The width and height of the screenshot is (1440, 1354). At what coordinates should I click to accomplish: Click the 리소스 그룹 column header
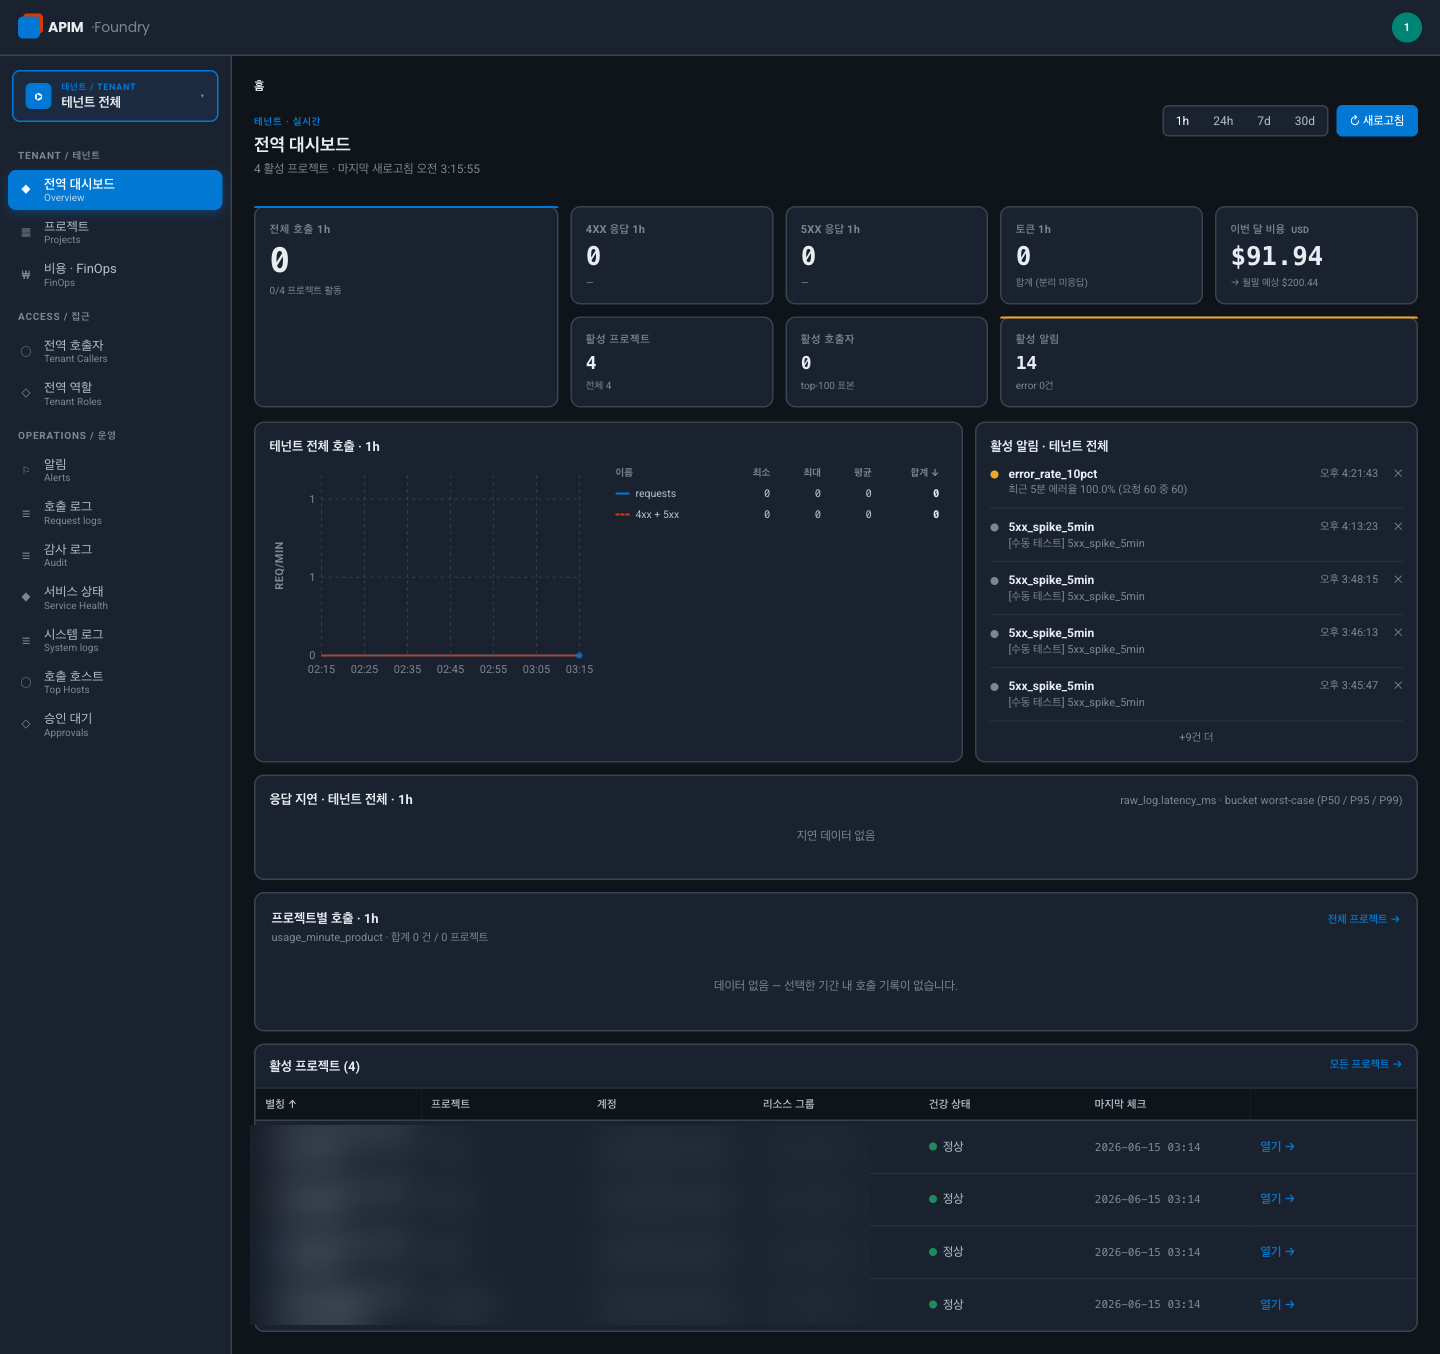point(788,1104)
